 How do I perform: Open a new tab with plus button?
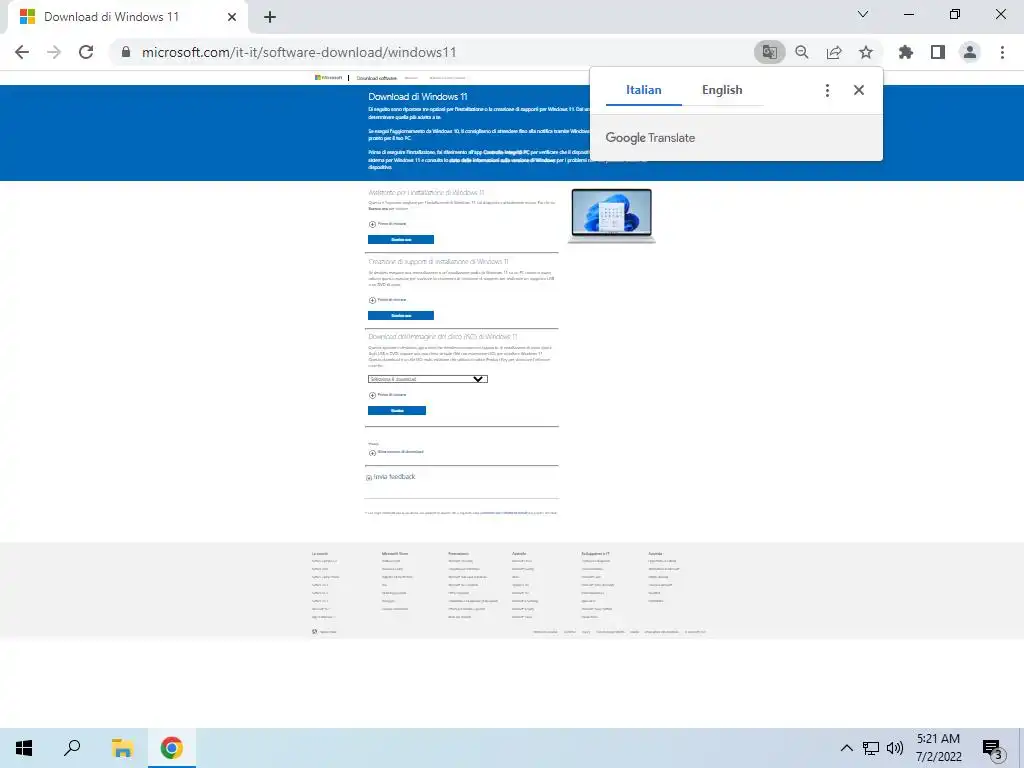pyautogui.click(x=270, y=17)
